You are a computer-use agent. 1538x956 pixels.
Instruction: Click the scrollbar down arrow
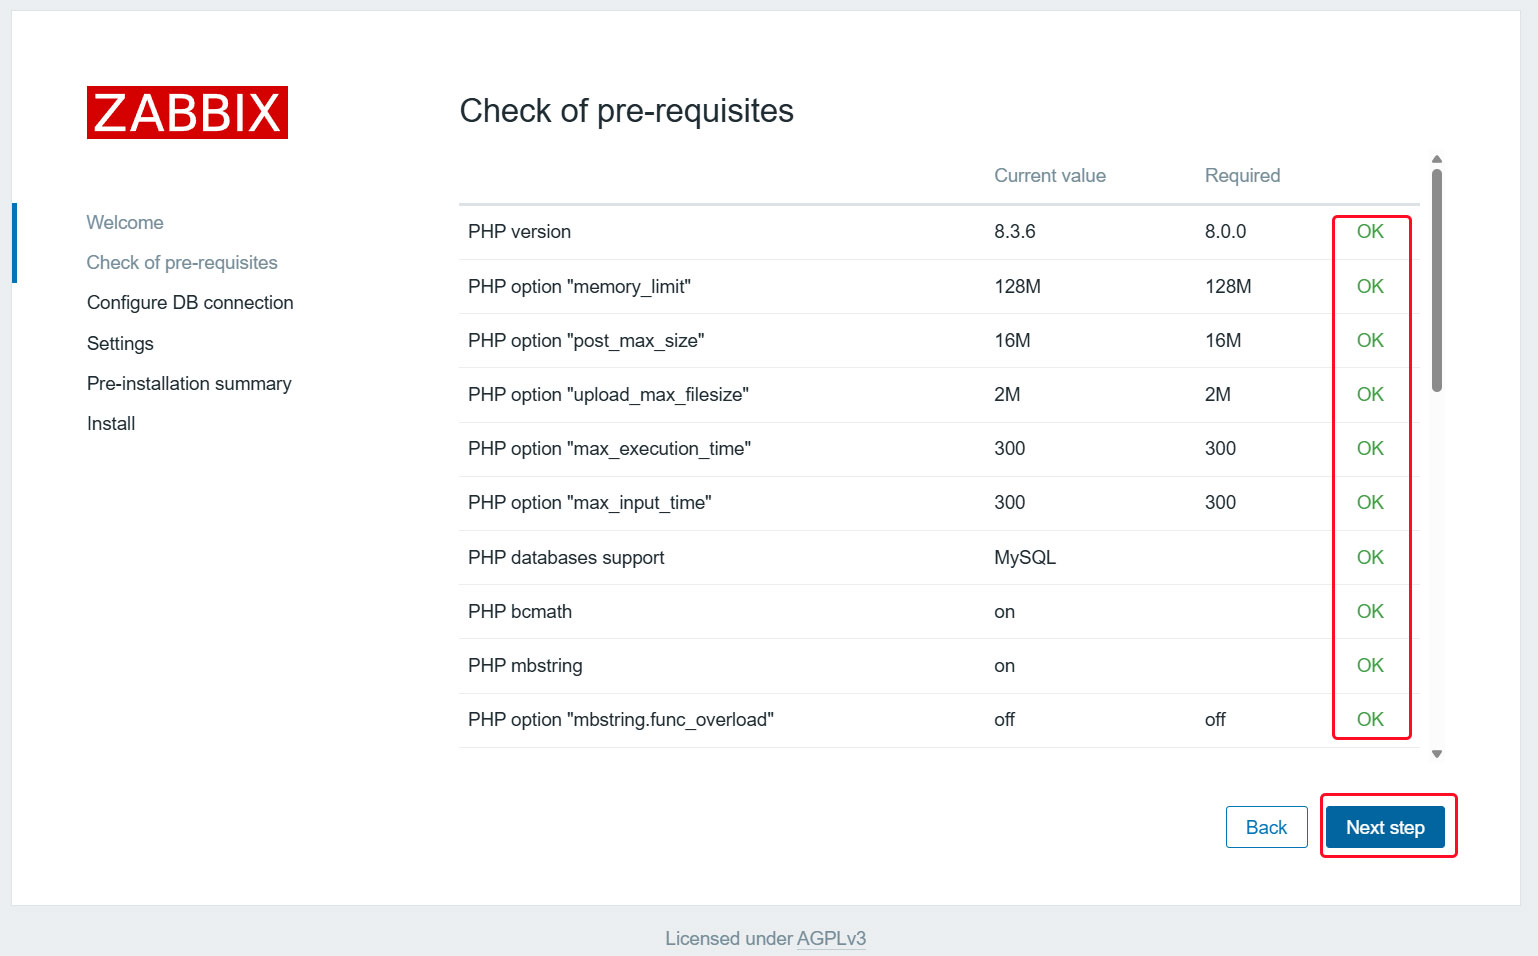tap(1437, 754)
